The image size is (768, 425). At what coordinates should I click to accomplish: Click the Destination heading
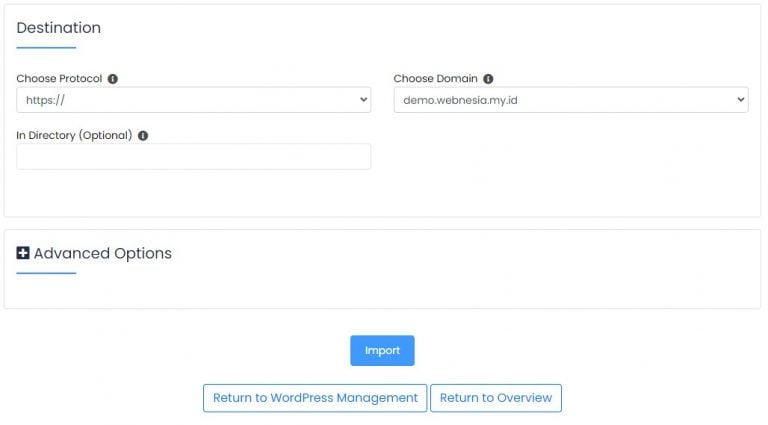pyautogui.click(x=59, y=28)
